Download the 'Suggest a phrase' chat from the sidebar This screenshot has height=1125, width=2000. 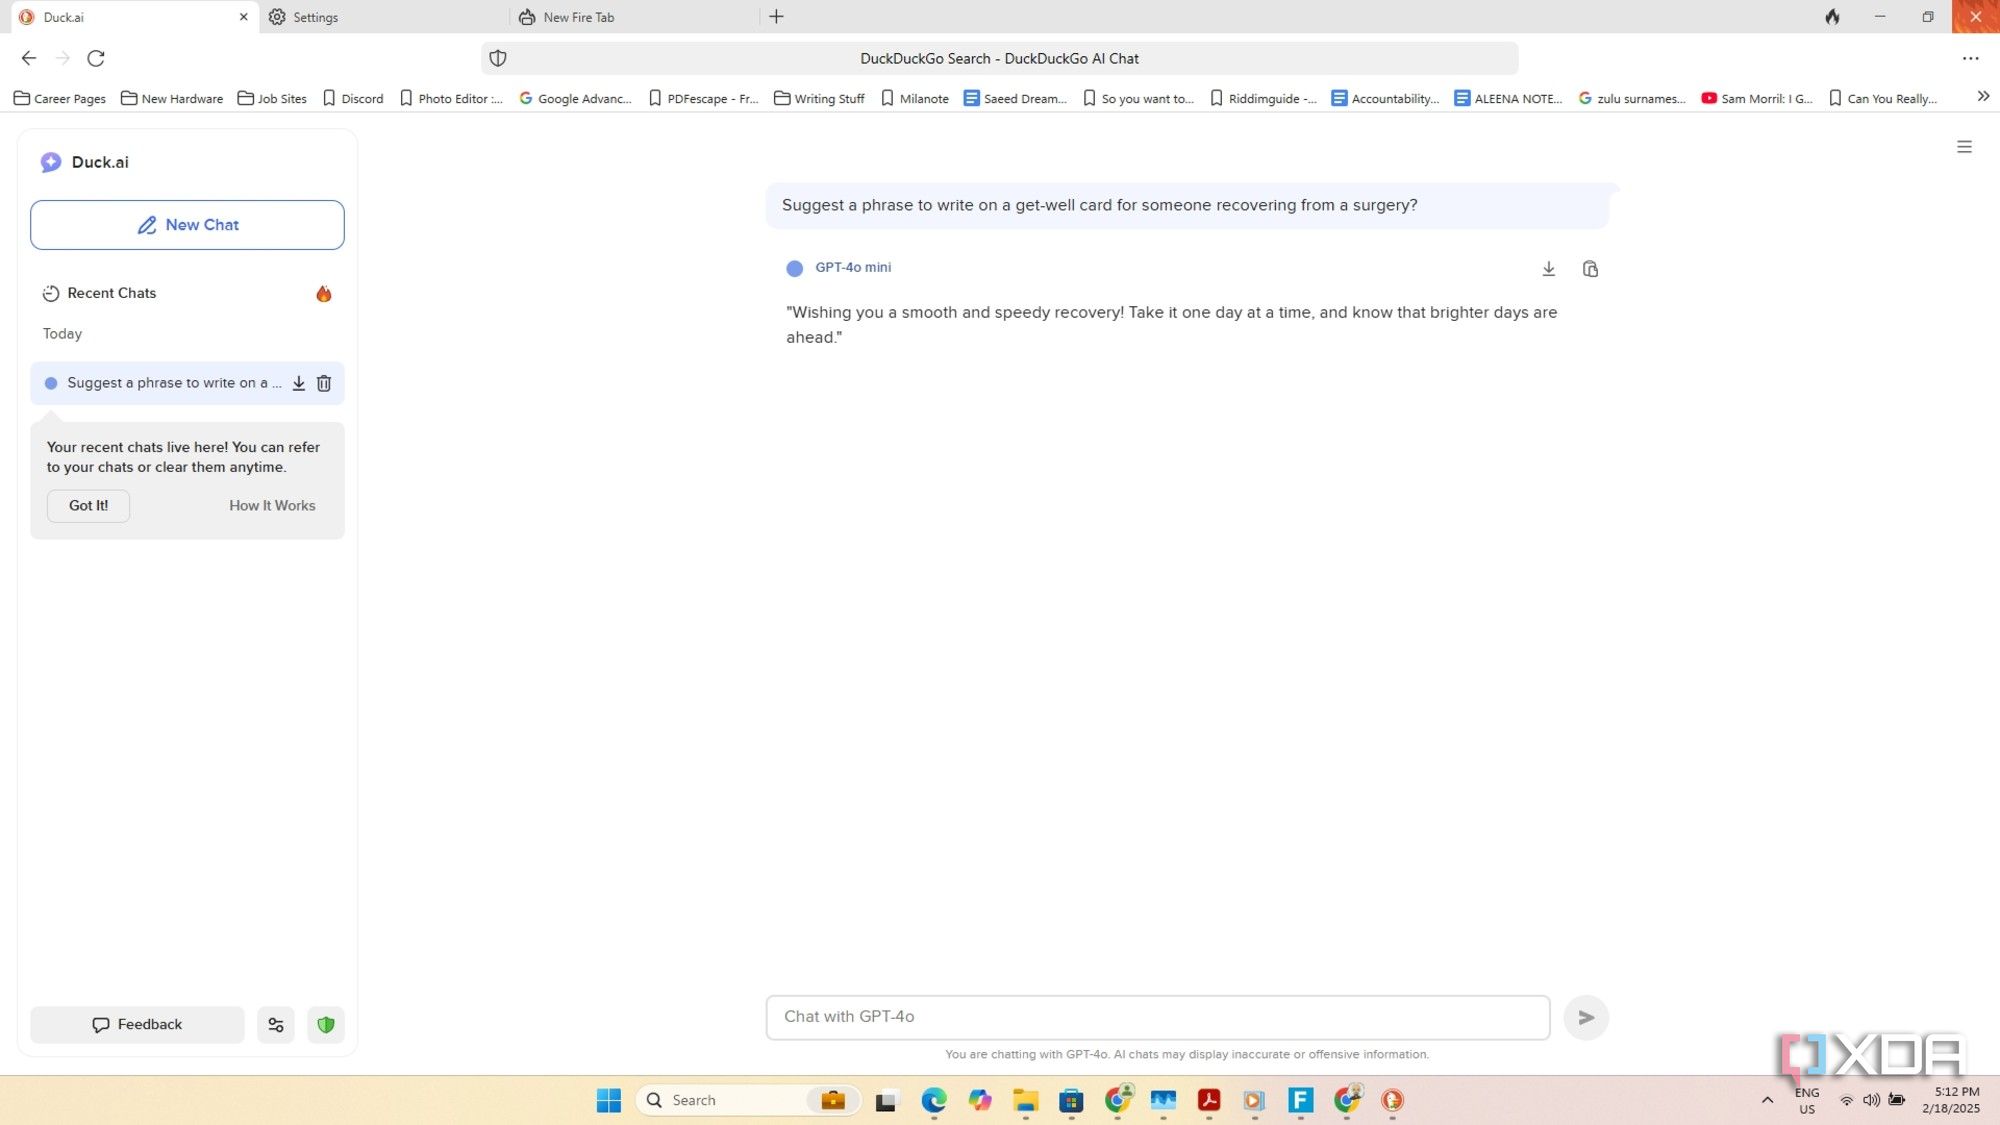298,383
